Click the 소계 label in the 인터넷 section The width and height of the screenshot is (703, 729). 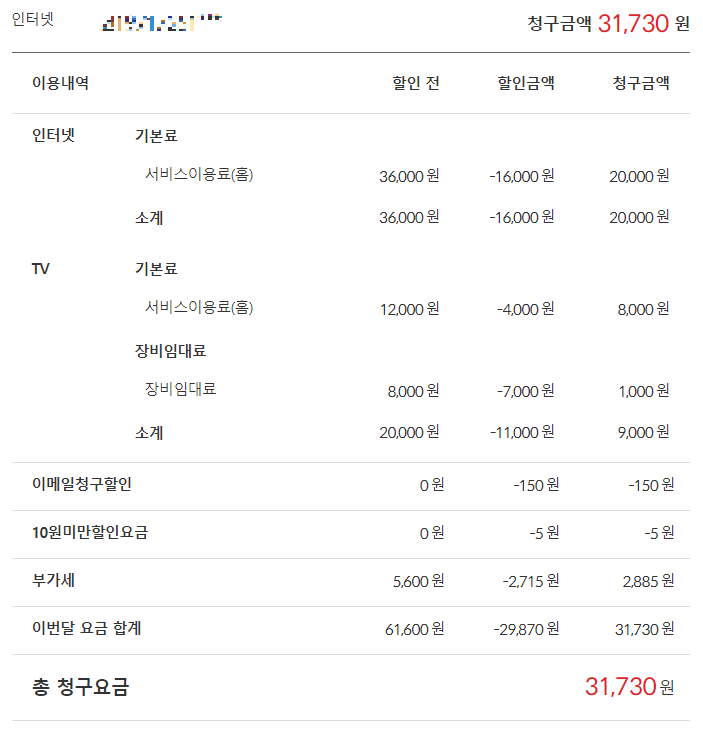tap(149, 217)
